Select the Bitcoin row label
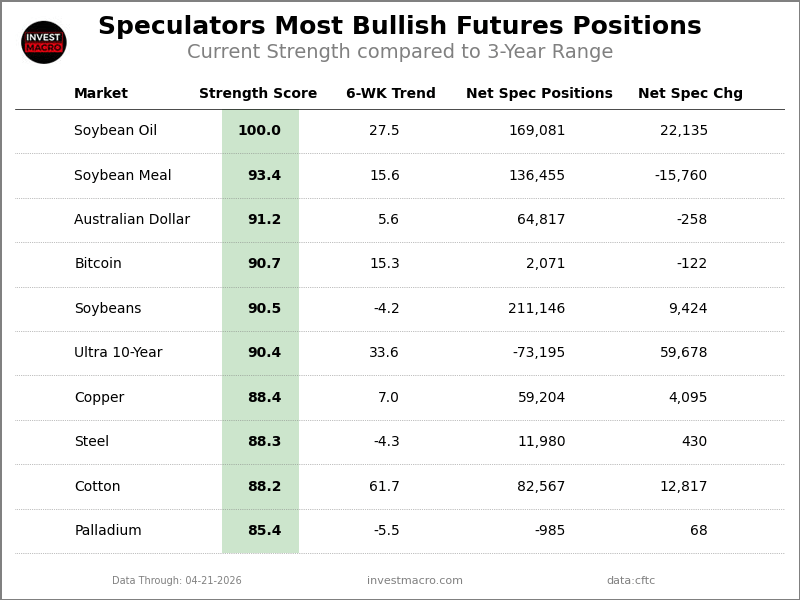 pos(98,264)
